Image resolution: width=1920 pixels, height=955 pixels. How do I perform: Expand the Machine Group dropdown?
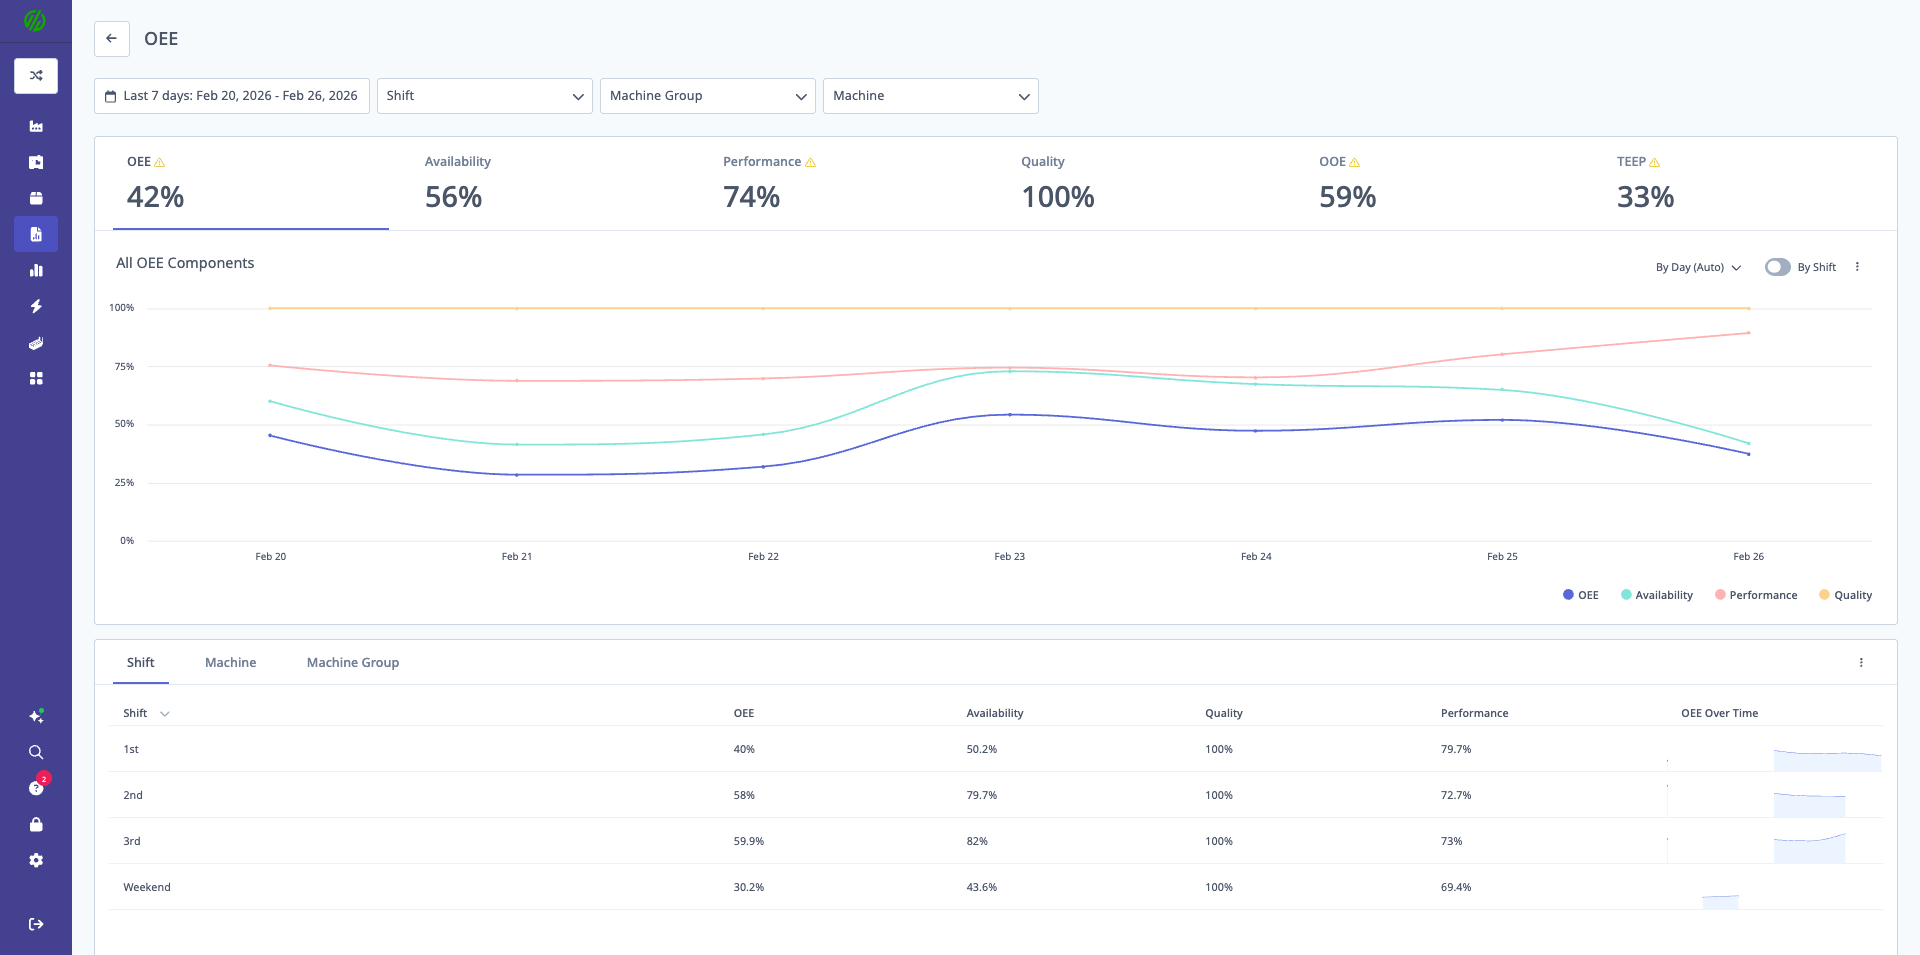707,96
